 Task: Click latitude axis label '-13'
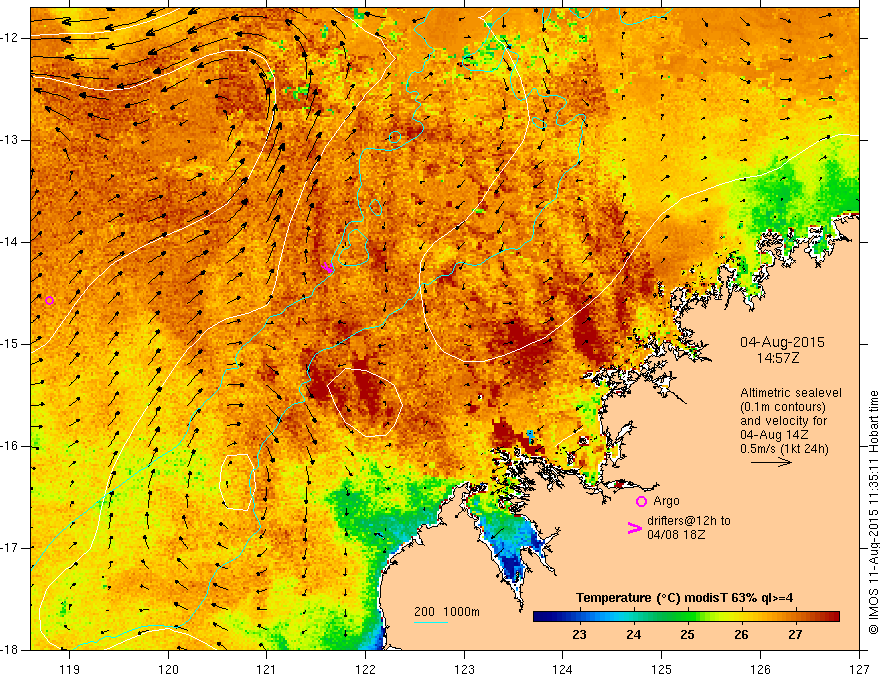point(11,140)
